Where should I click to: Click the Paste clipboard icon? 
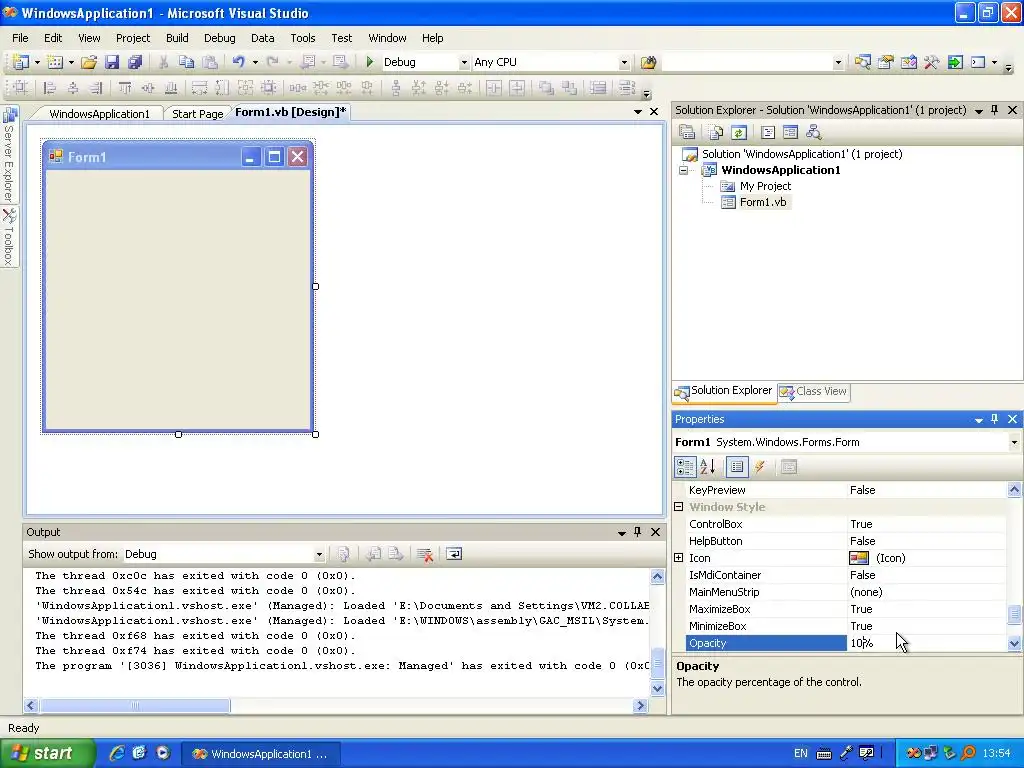210,62
